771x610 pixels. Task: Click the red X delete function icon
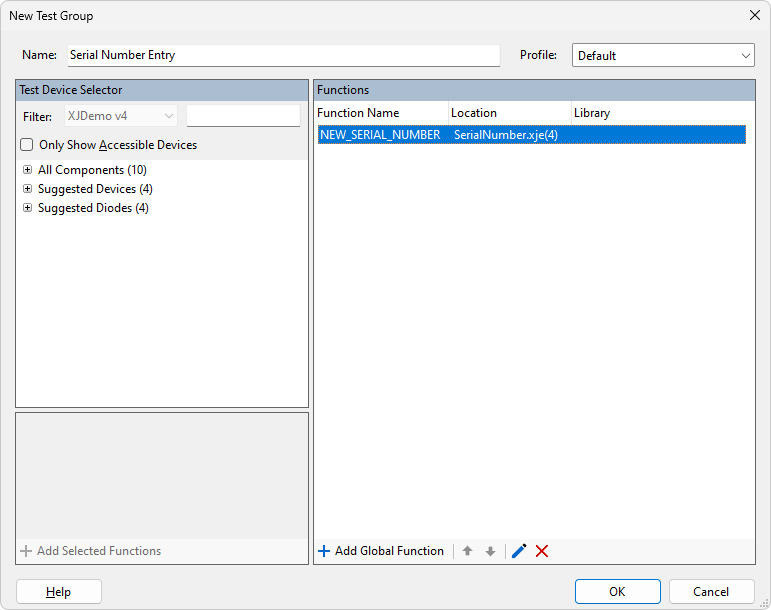[x=542, y=551]
